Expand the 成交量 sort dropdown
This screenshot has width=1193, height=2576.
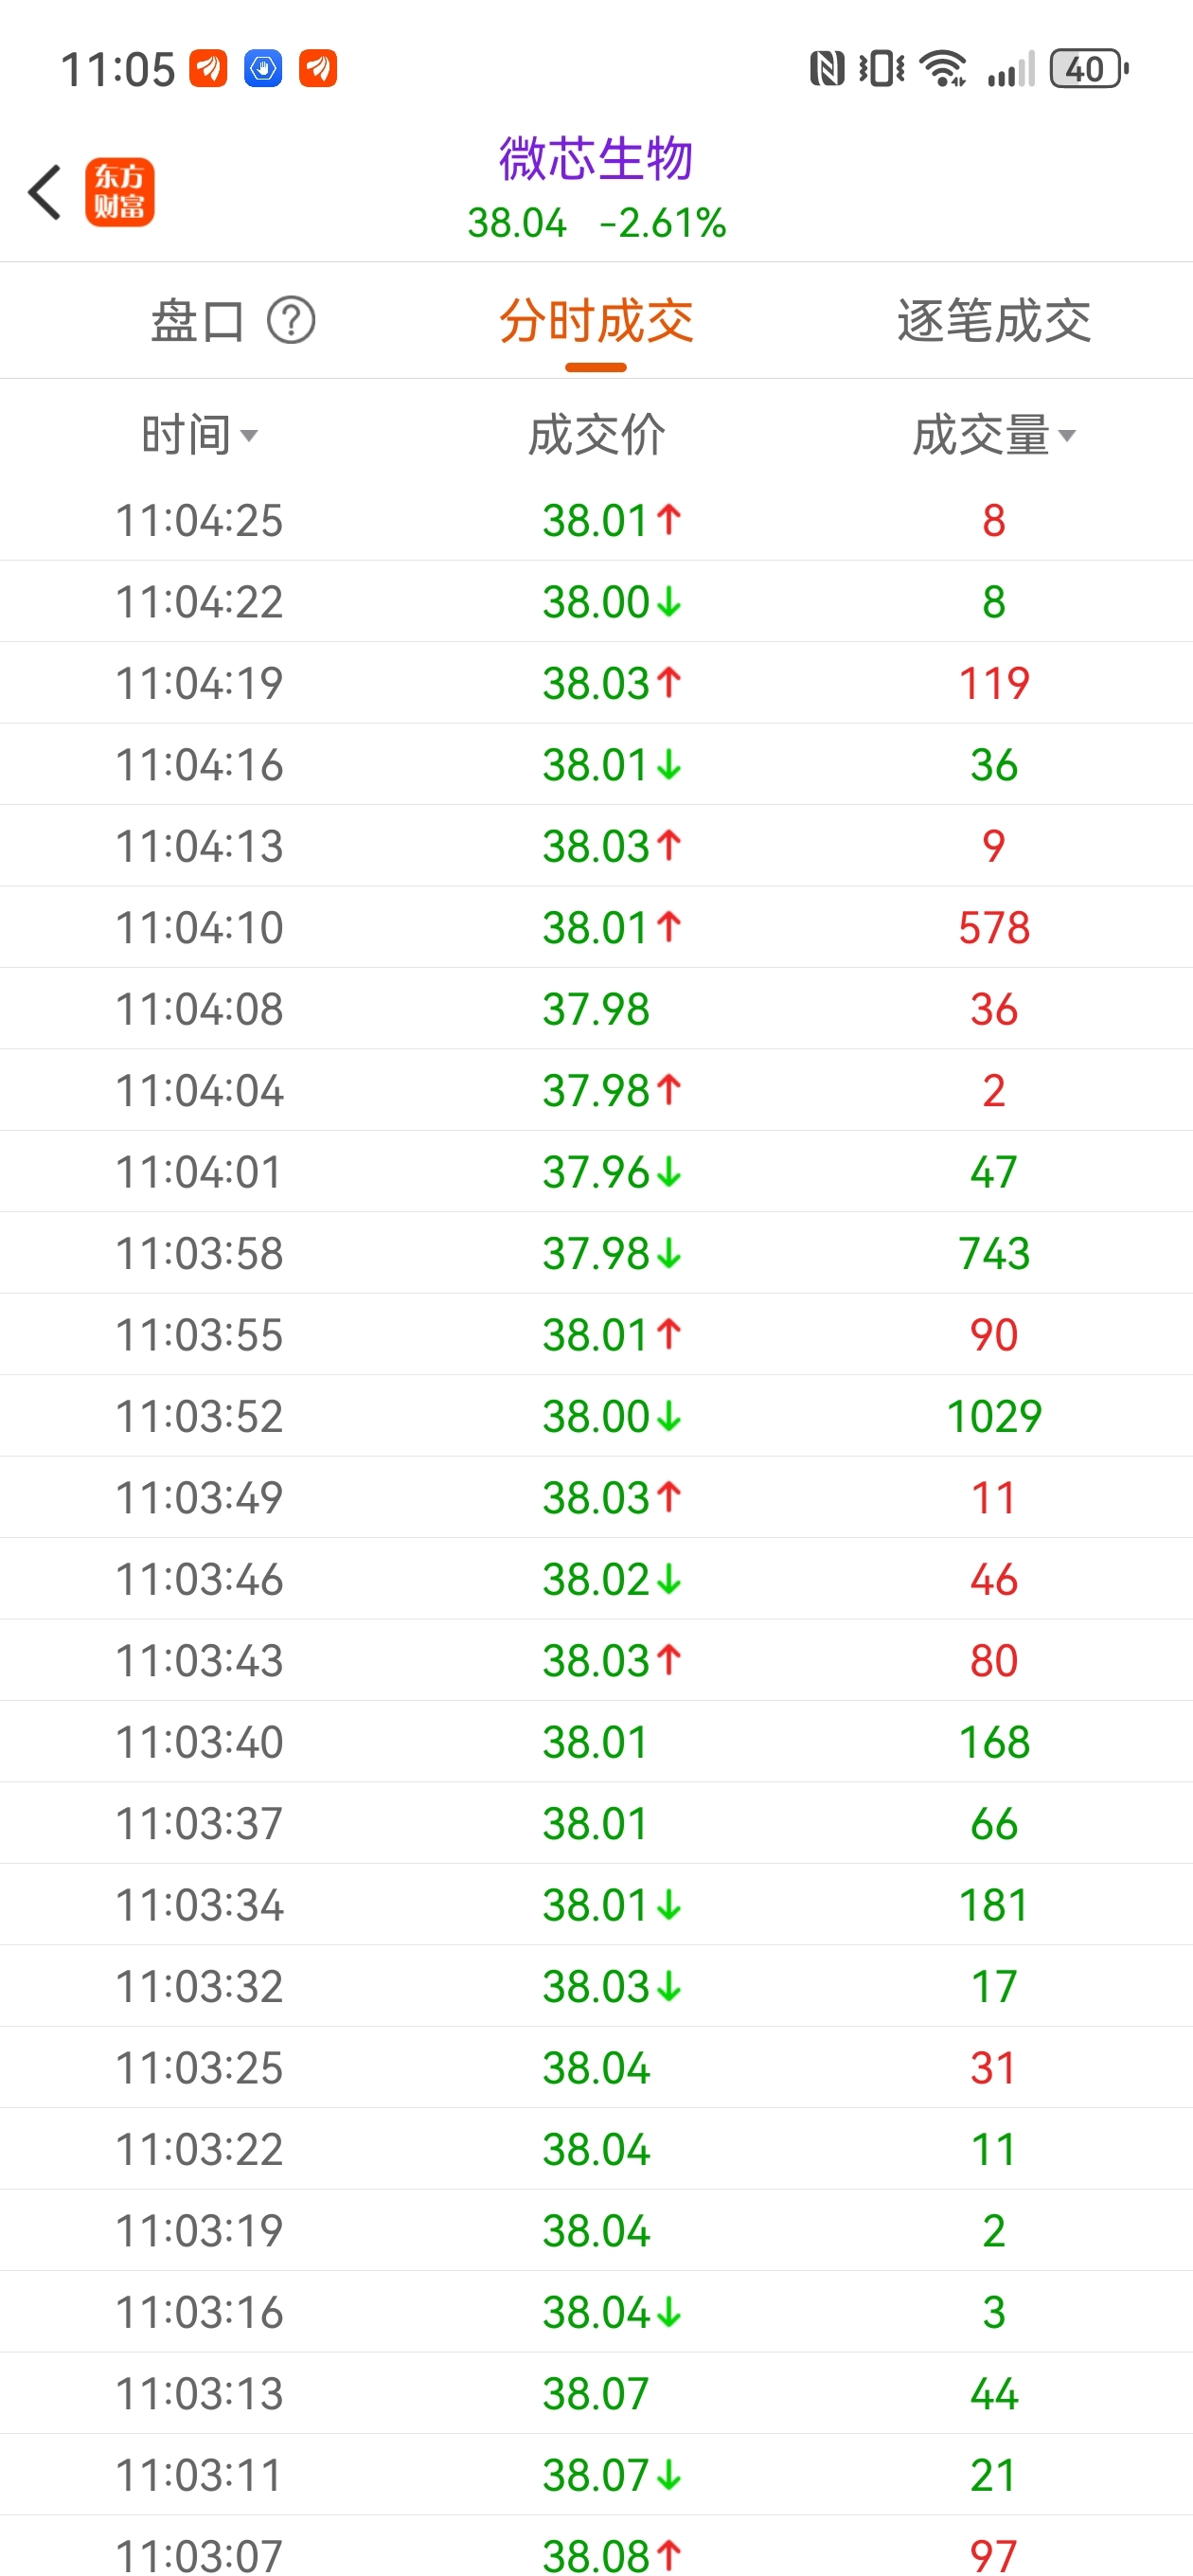pyautogui.click(x=993, y=435)
